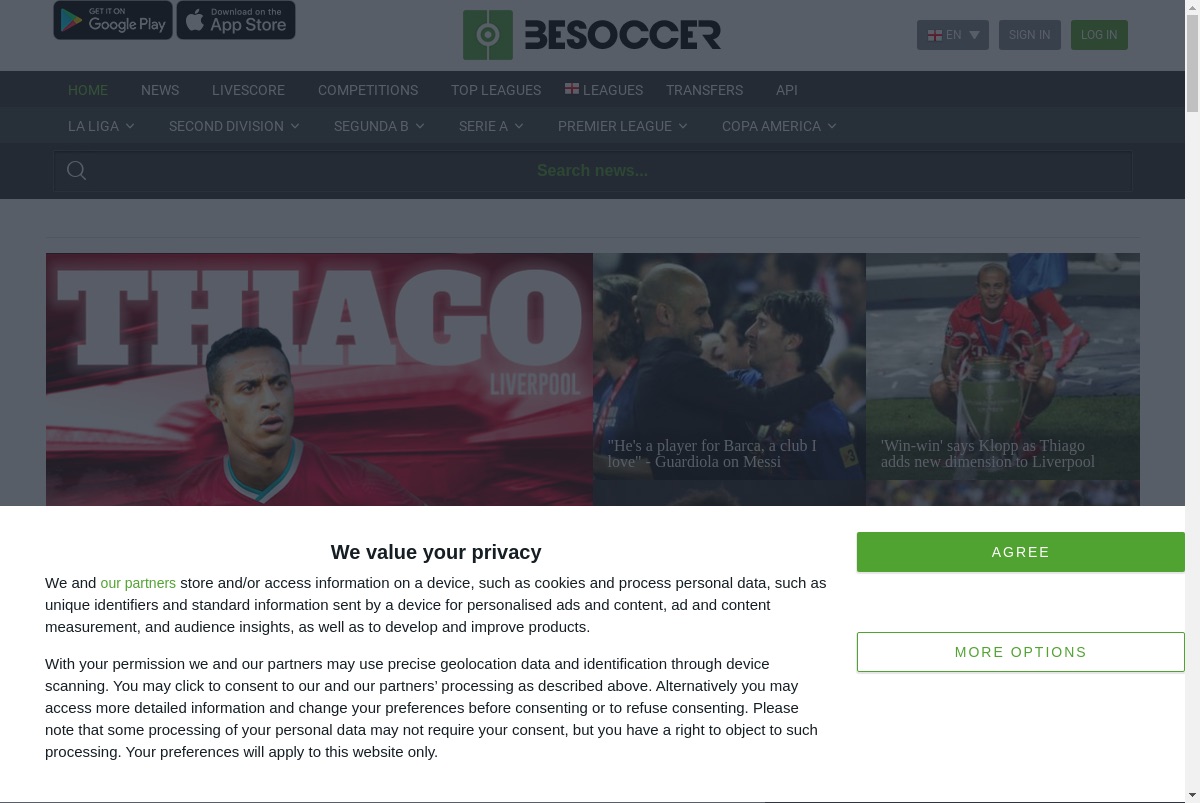Accept cookies with the Agree button
The width and height of the screenshot is (1200, 803).
tap(1021, 552)
